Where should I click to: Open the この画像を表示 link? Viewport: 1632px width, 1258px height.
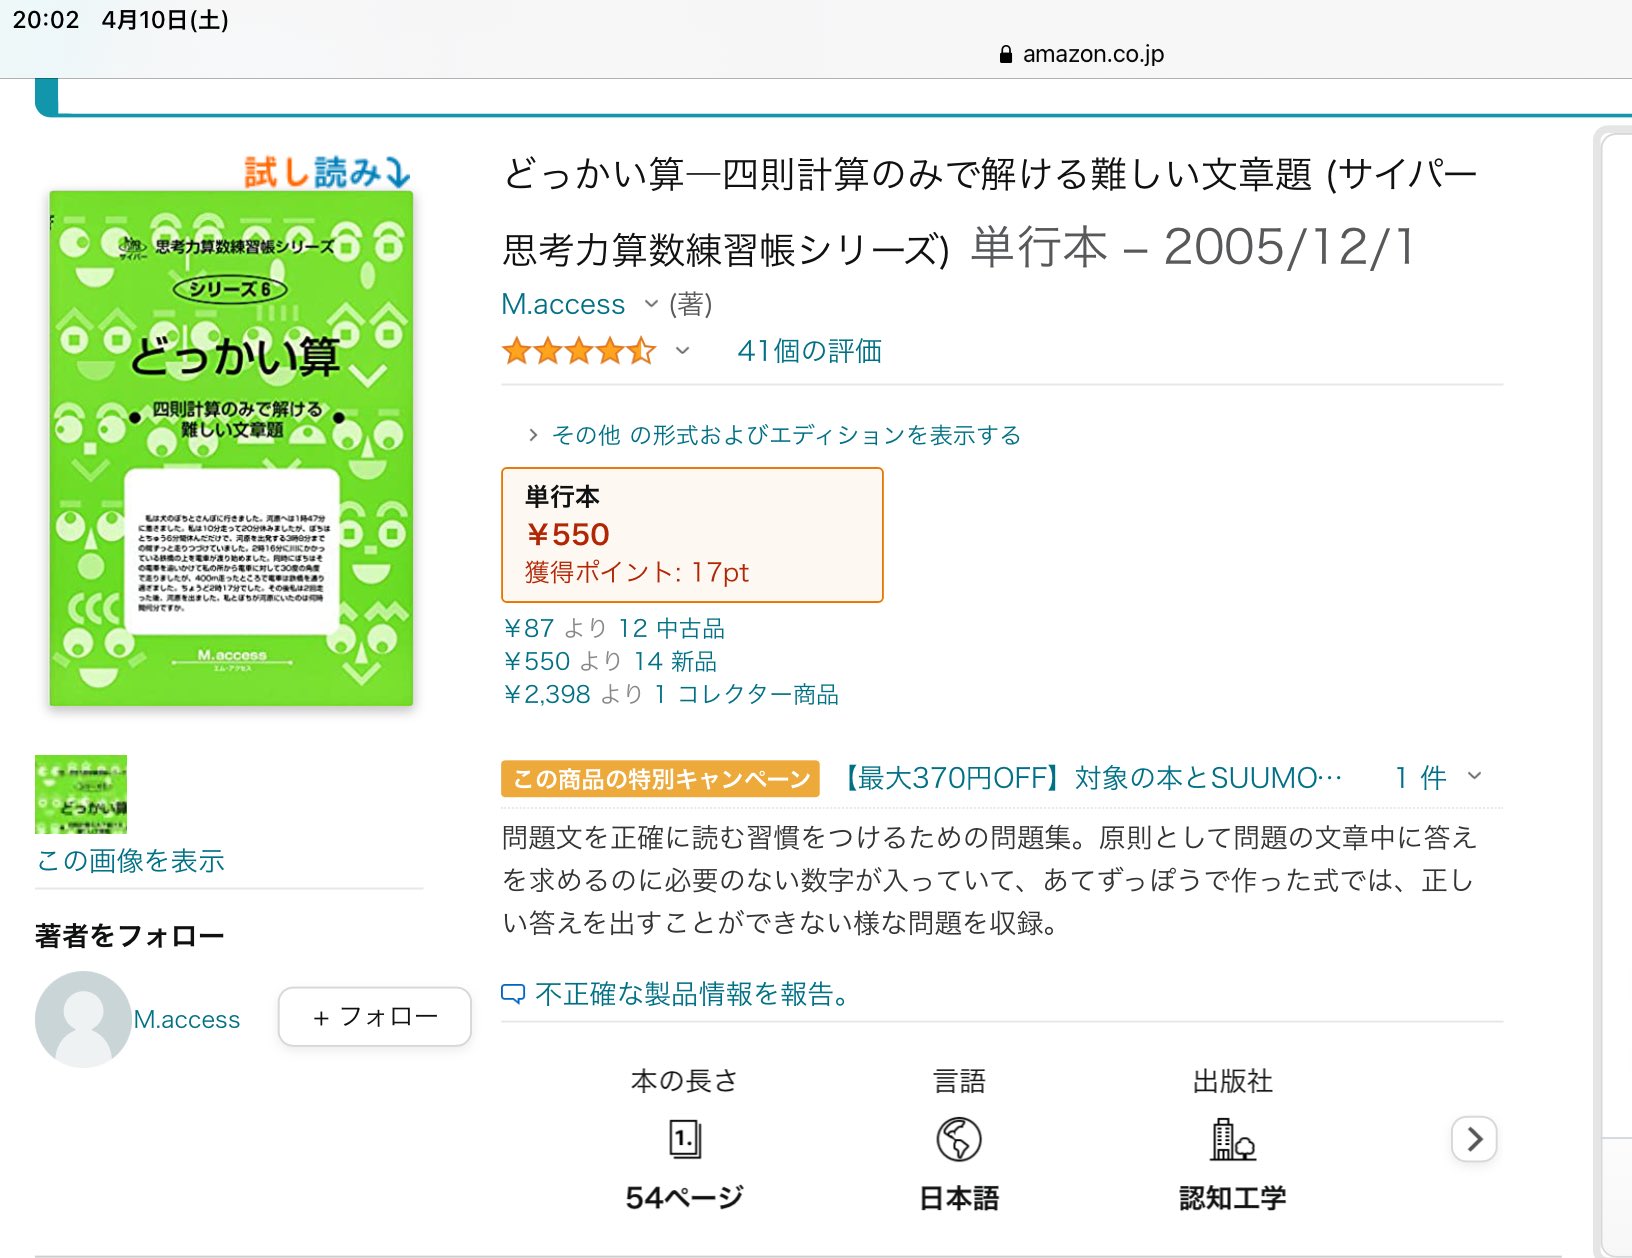[x=130, y=861]
